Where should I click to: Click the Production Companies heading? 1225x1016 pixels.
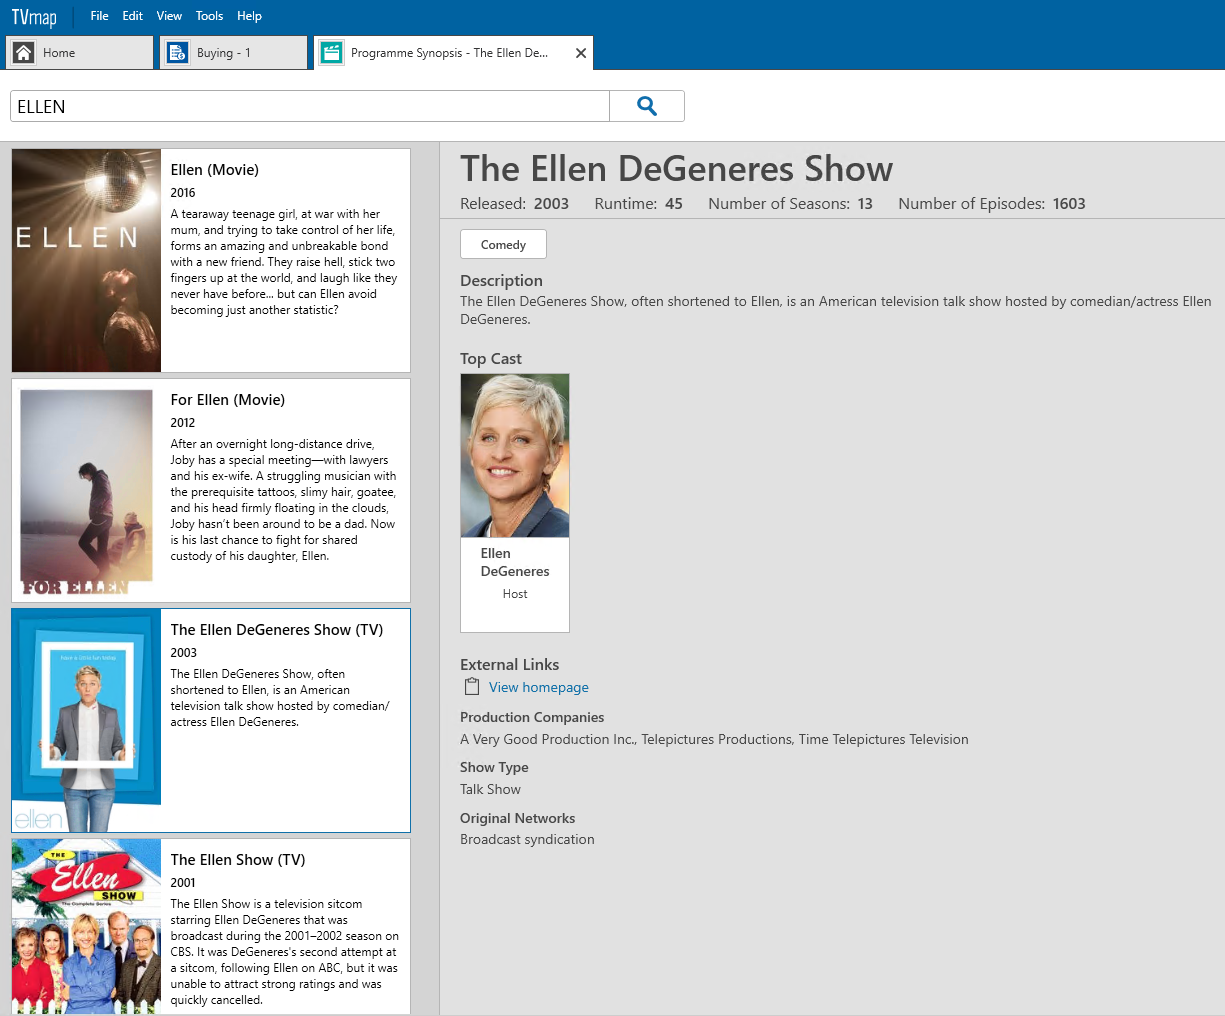532,717
